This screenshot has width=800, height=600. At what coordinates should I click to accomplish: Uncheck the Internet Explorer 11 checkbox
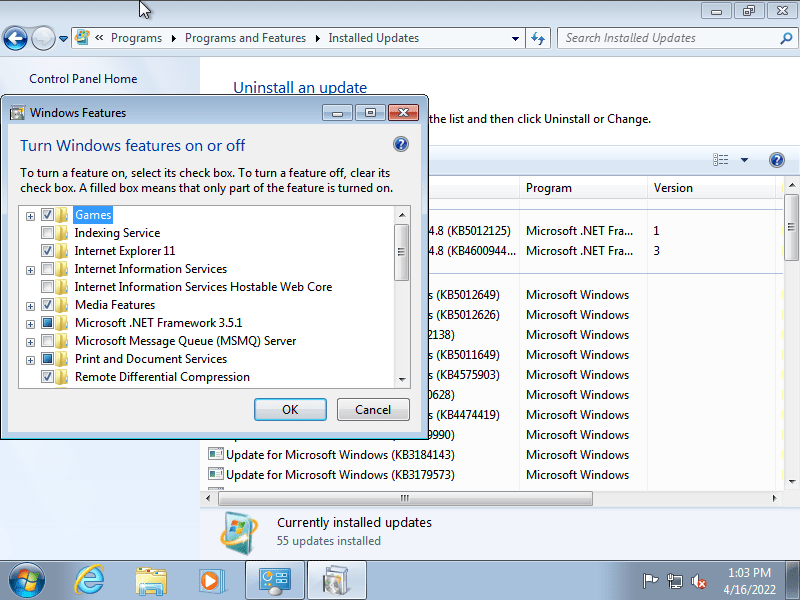click(x=47, y=251)
